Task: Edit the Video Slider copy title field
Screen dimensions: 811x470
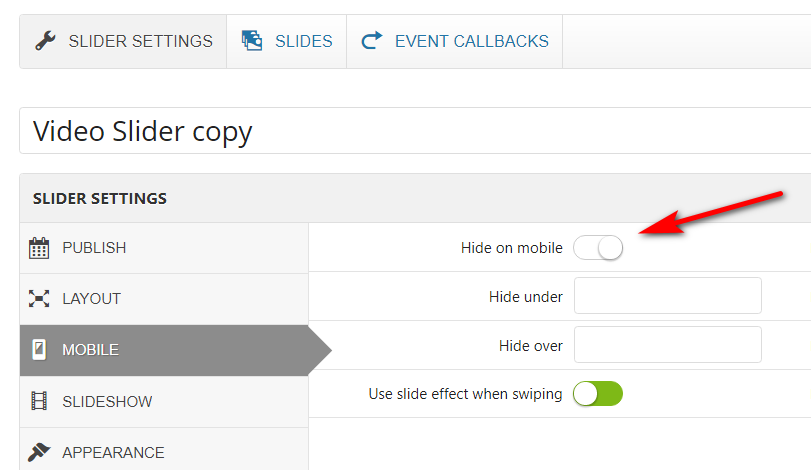Action: (415, 131)
